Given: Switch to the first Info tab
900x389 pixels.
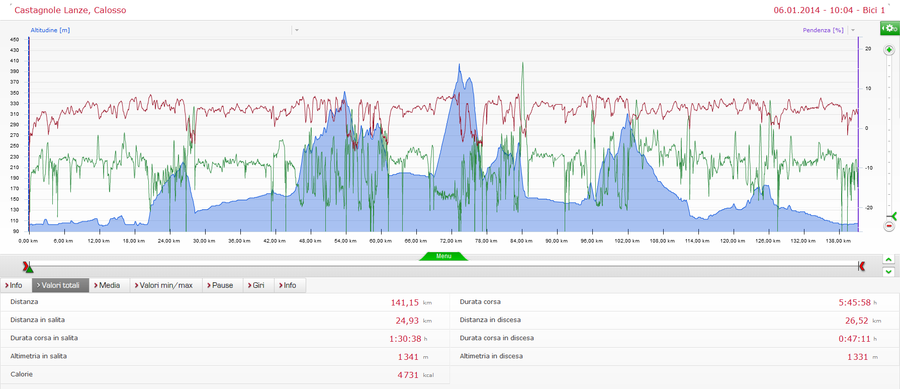Looking at the screenshot, I should click(15, 285).
